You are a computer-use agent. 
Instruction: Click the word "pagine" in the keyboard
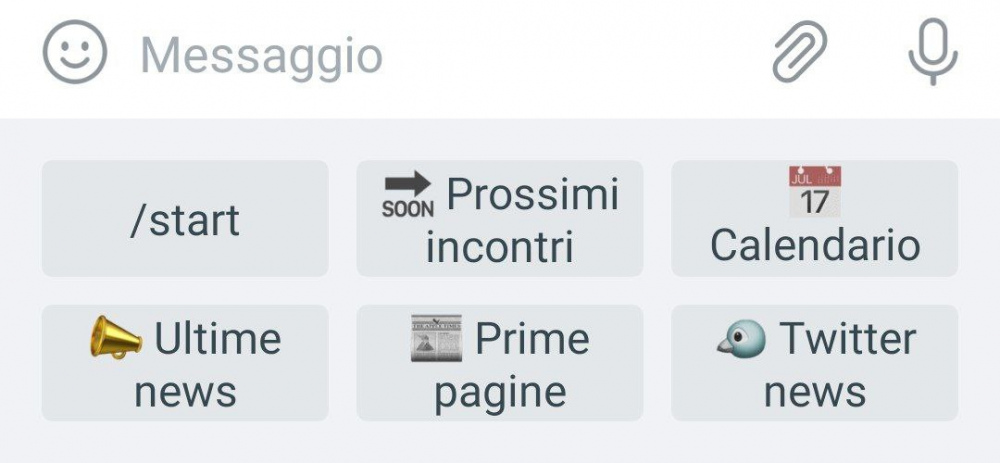(500, 392)
